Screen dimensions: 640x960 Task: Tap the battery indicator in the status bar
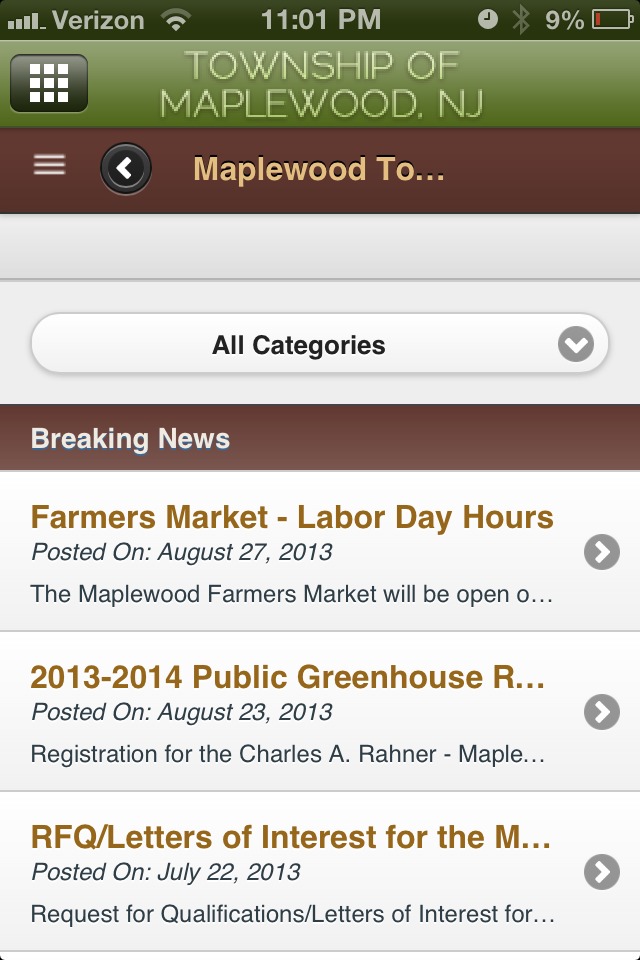click(x=612, y=20)
